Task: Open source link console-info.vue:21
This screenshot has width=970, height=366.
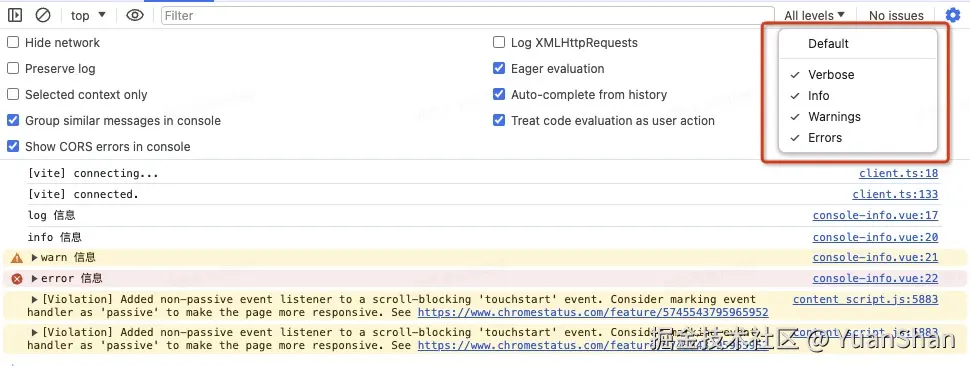Action: coord(875,258)
